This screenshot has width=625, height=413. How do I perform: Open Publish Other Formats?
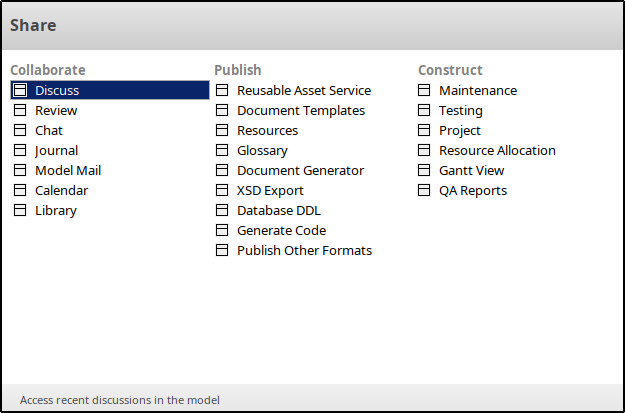(304, 250)
